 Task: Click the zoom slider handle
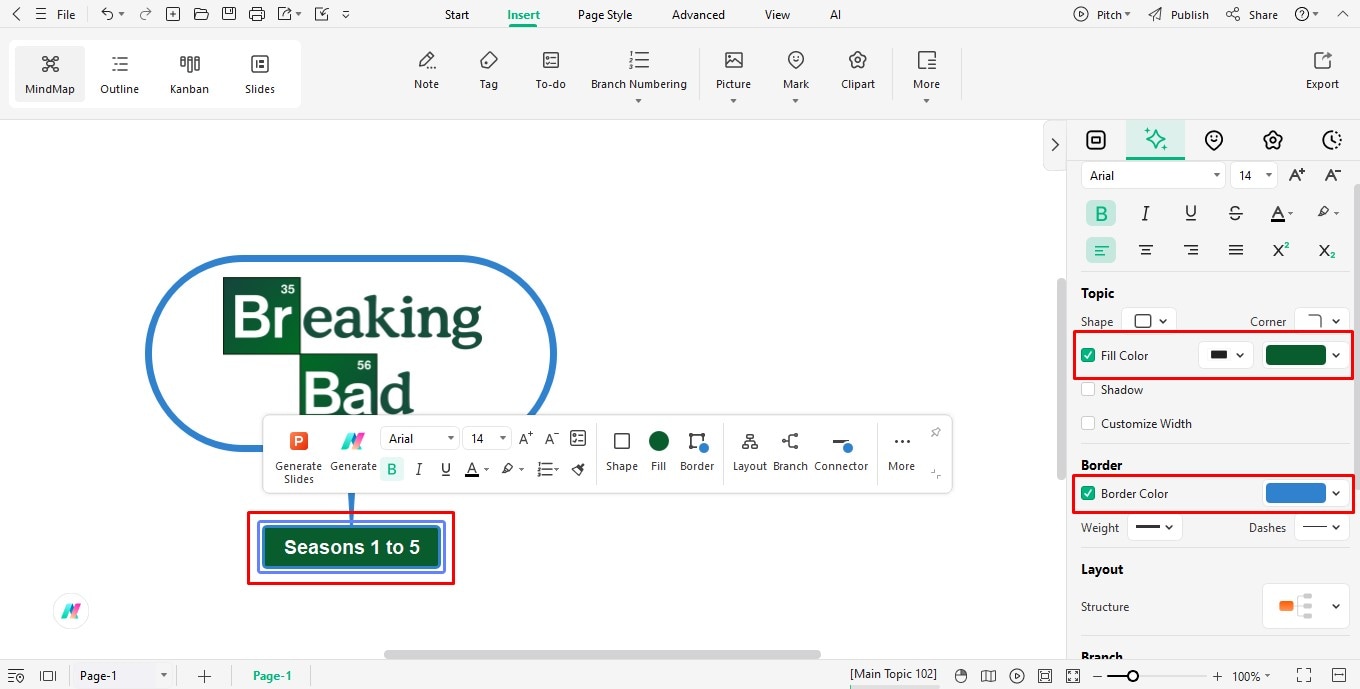pos(1132,676)
